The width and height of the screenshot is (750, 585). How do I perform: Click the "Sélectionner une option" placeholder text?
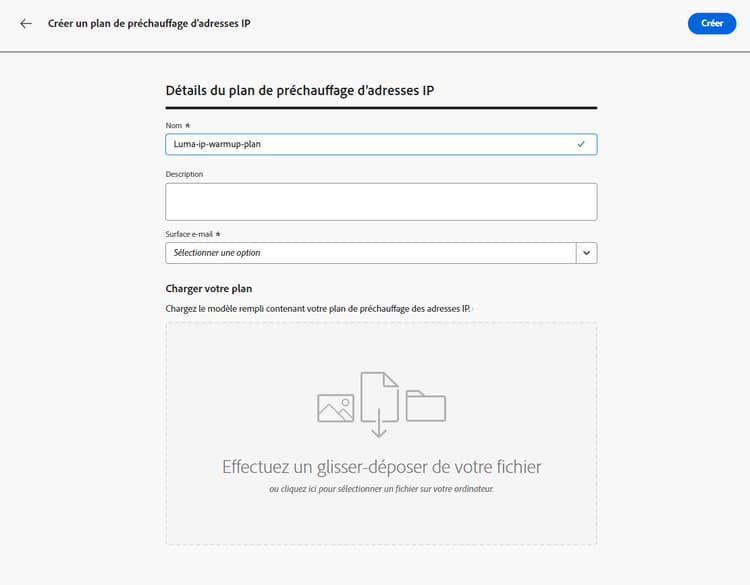[x=217, y=253]
